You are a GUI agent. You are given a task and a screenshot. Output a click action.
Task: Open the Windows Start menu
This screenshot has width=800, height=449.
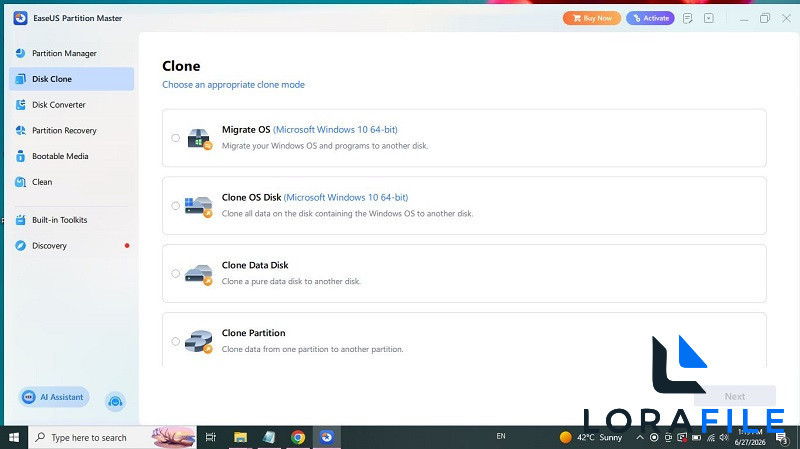14,438
